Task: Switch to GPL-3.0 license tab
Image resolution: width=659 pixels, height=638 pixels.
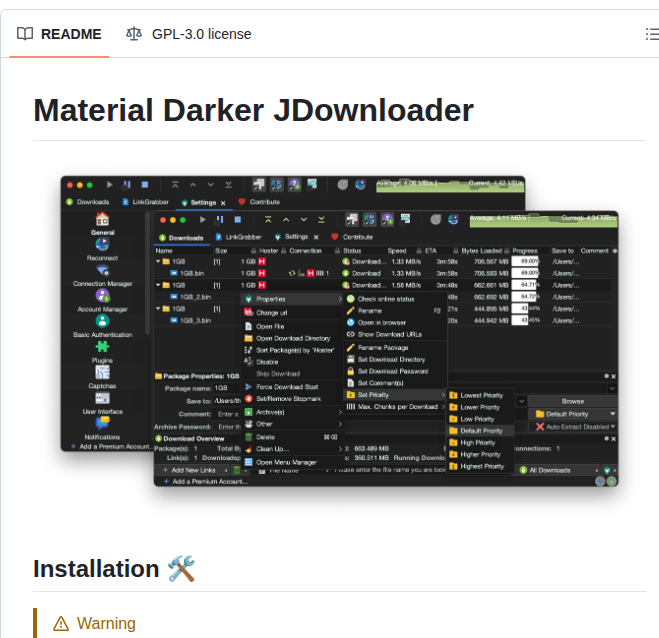Action: coord(189,34)
